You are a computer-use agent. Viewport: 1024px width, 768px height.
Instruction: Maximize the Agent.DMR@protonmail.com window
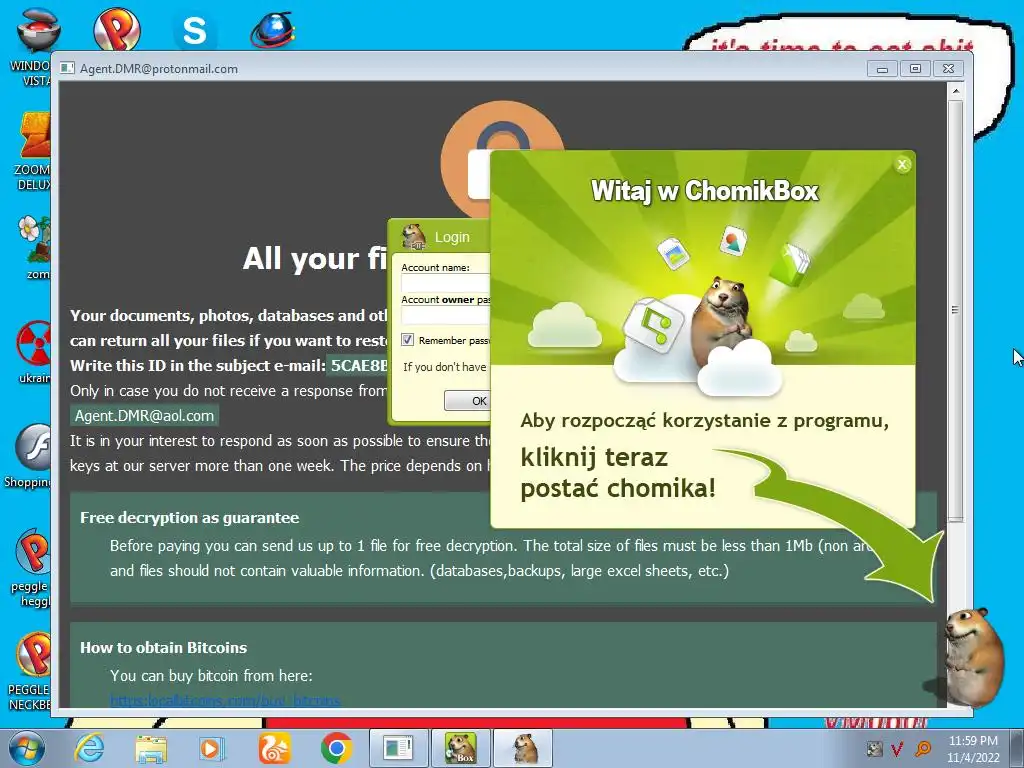915,69
